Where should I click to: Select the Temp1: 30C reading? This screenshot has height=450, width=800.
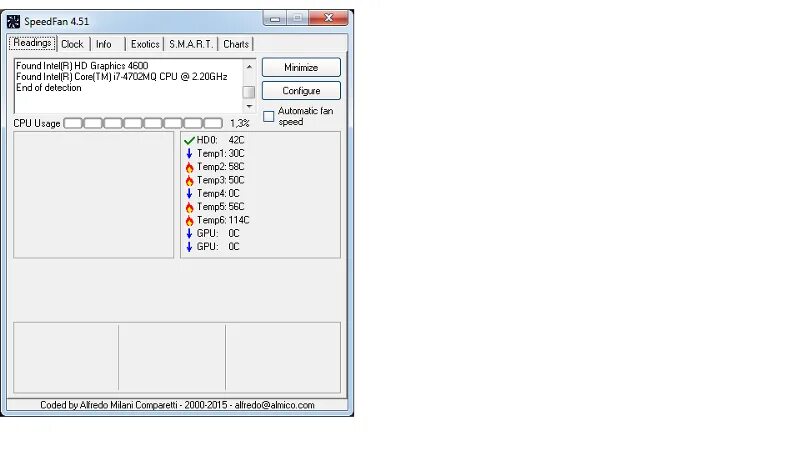220,154
